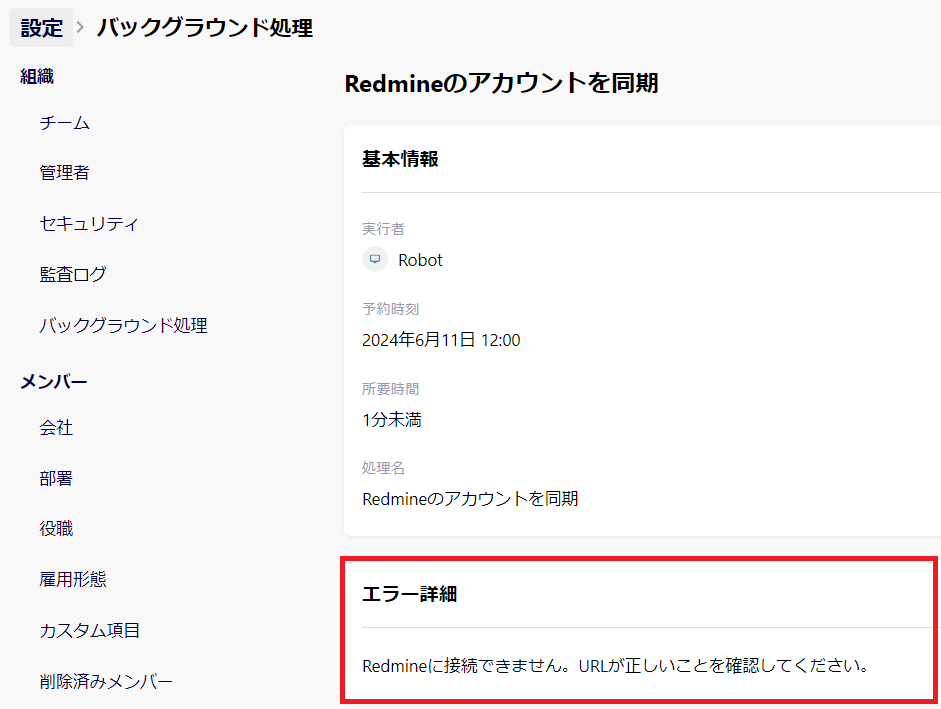
Task: Click the エラー詳細 heading
Action: point(409,594)
